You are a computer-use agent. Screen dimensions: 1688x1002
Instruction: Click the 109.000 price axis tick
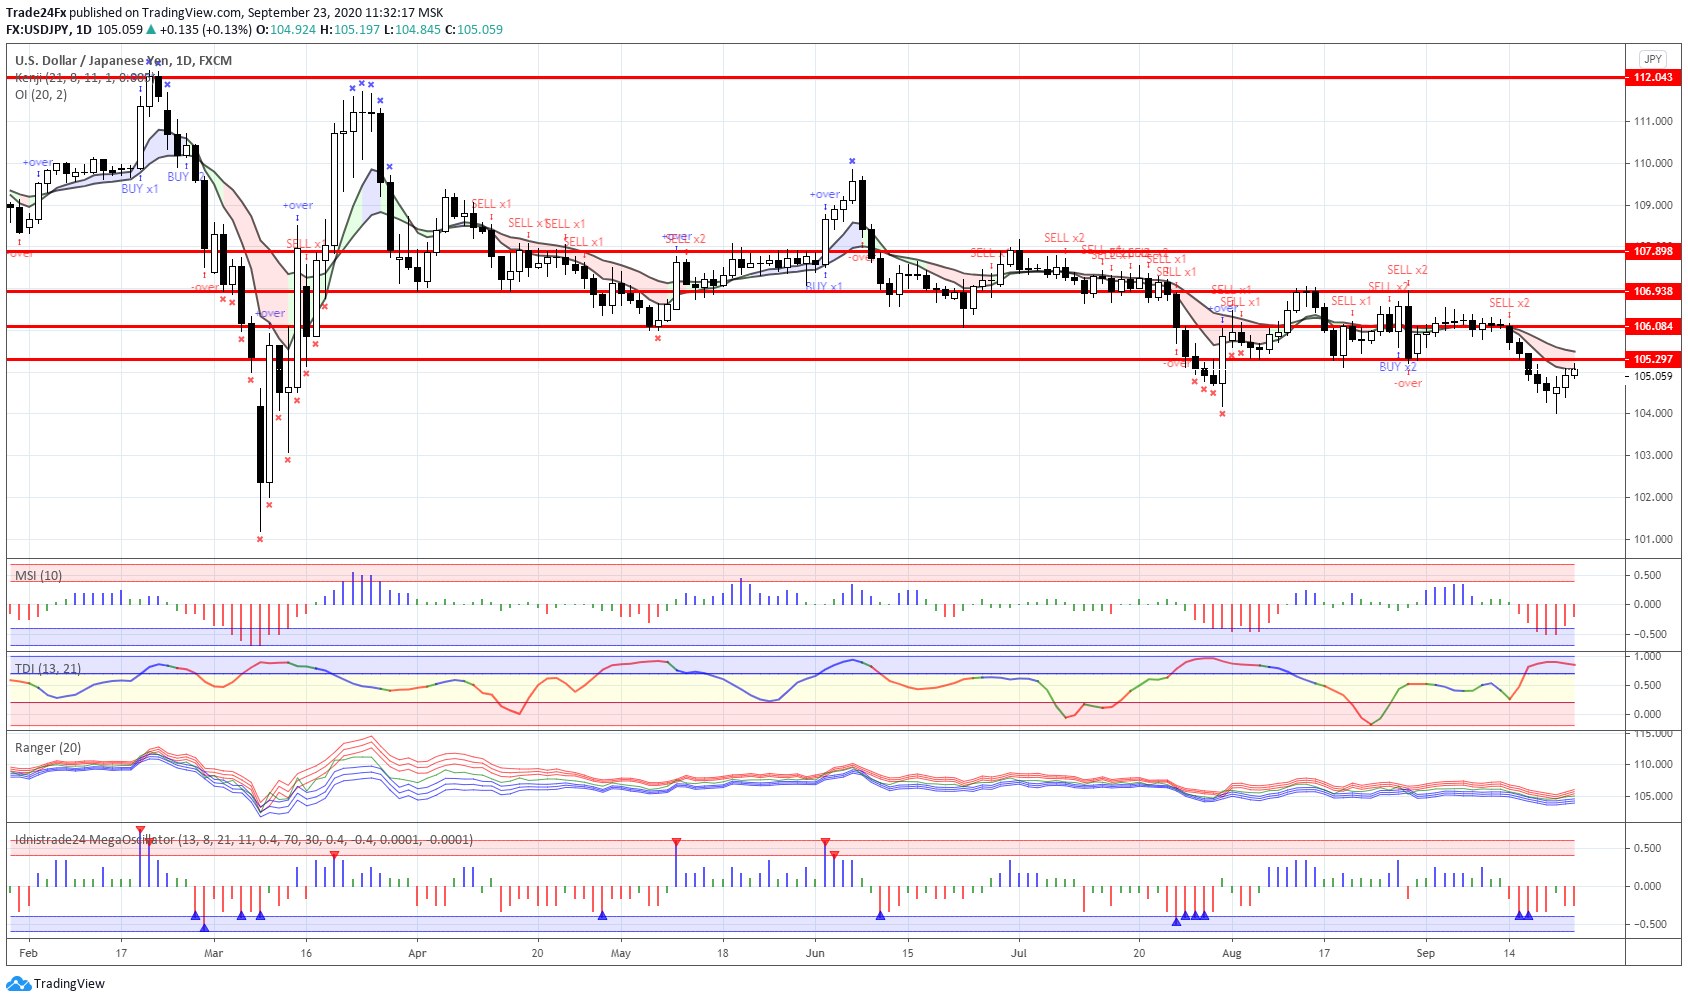(1653, 205)
